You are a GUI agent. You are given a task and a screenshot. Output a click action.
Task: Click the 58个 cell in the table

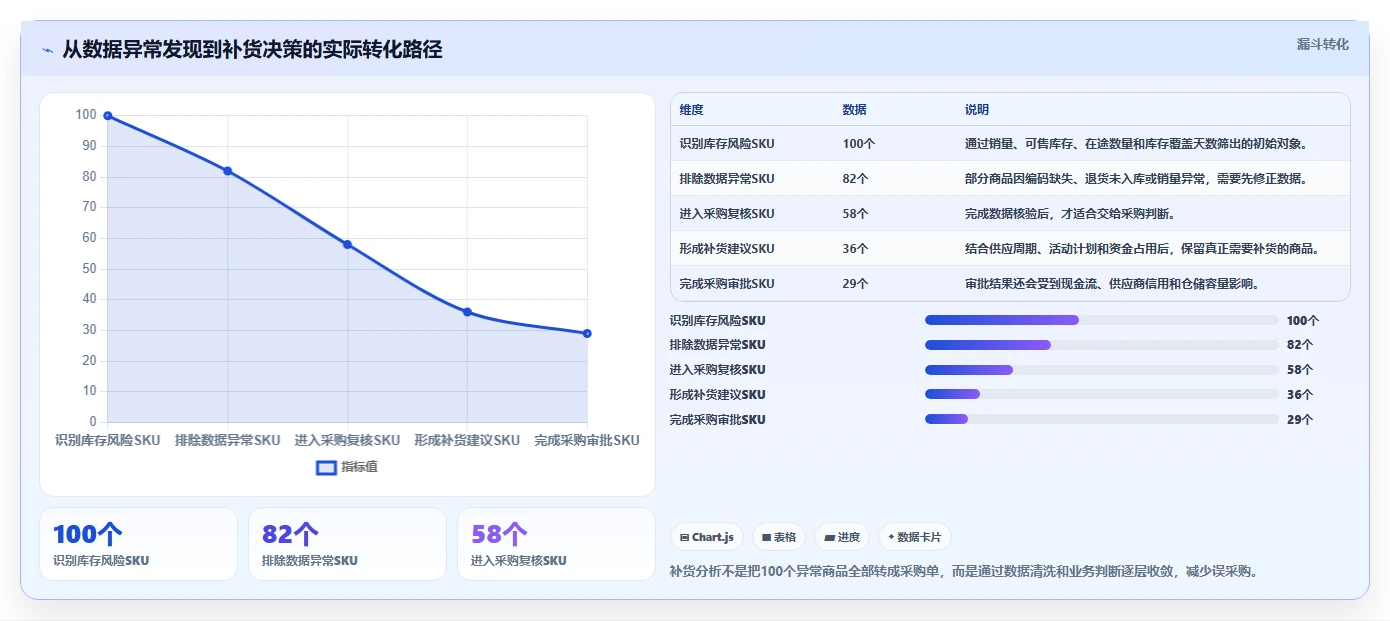pos(856,214)
